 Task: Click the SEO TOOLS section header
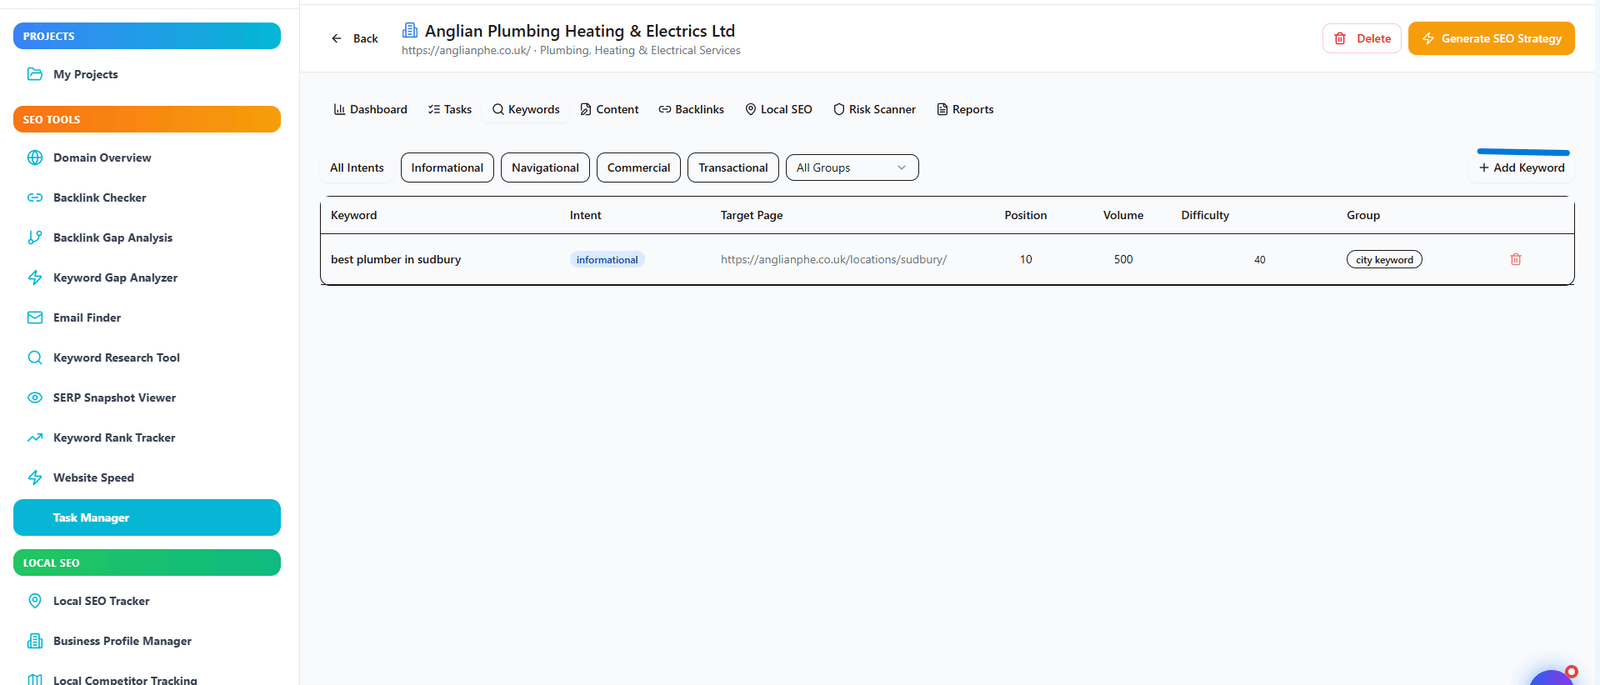tap(147, 119)
